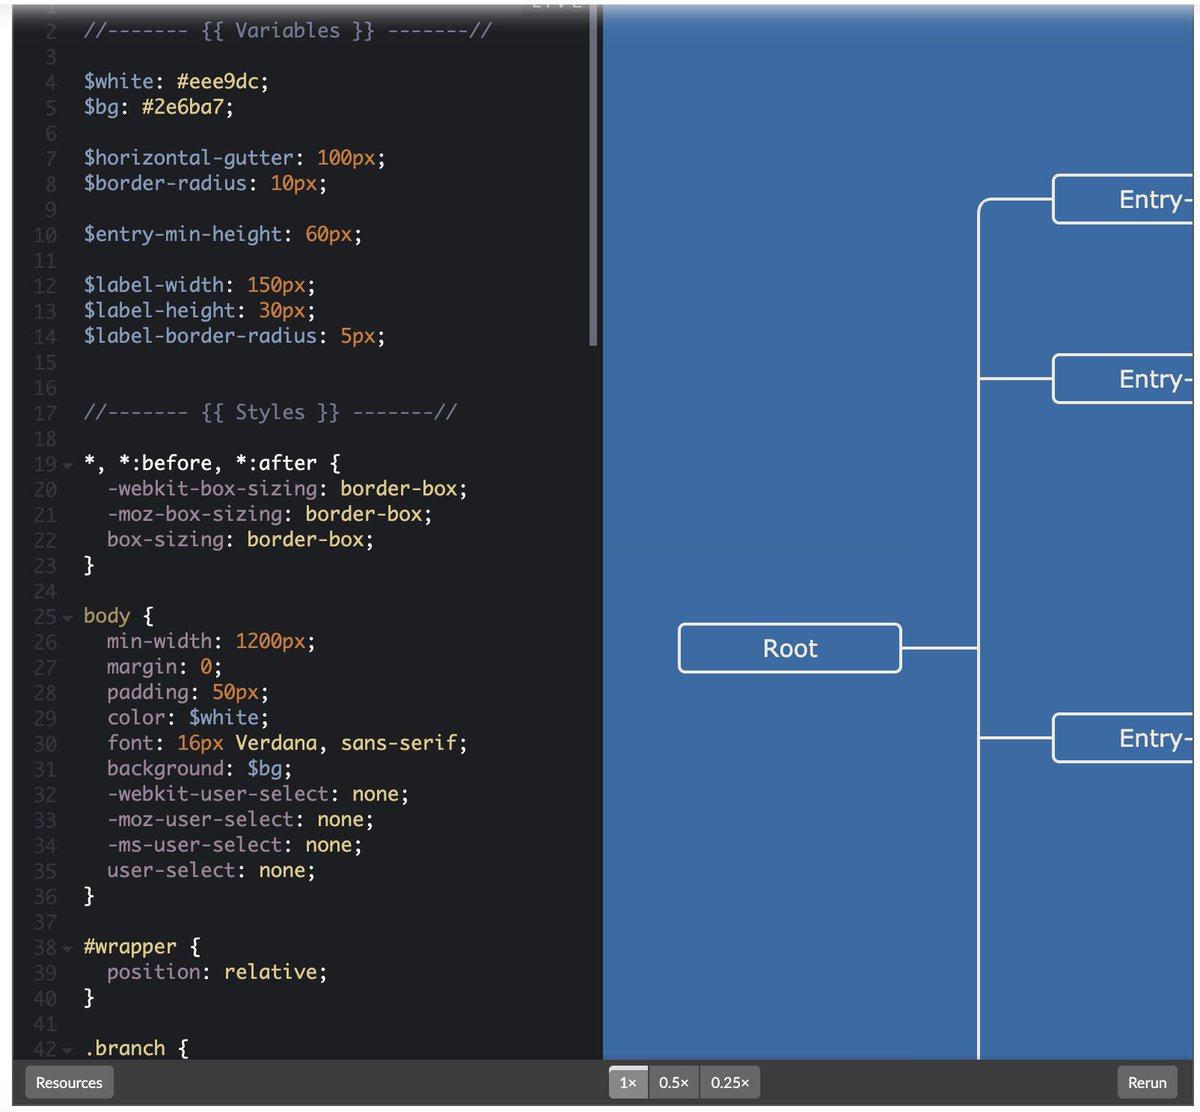1200x1112 pixels.
Task: Click line number 30 in gutter
Action: (45, 743)
